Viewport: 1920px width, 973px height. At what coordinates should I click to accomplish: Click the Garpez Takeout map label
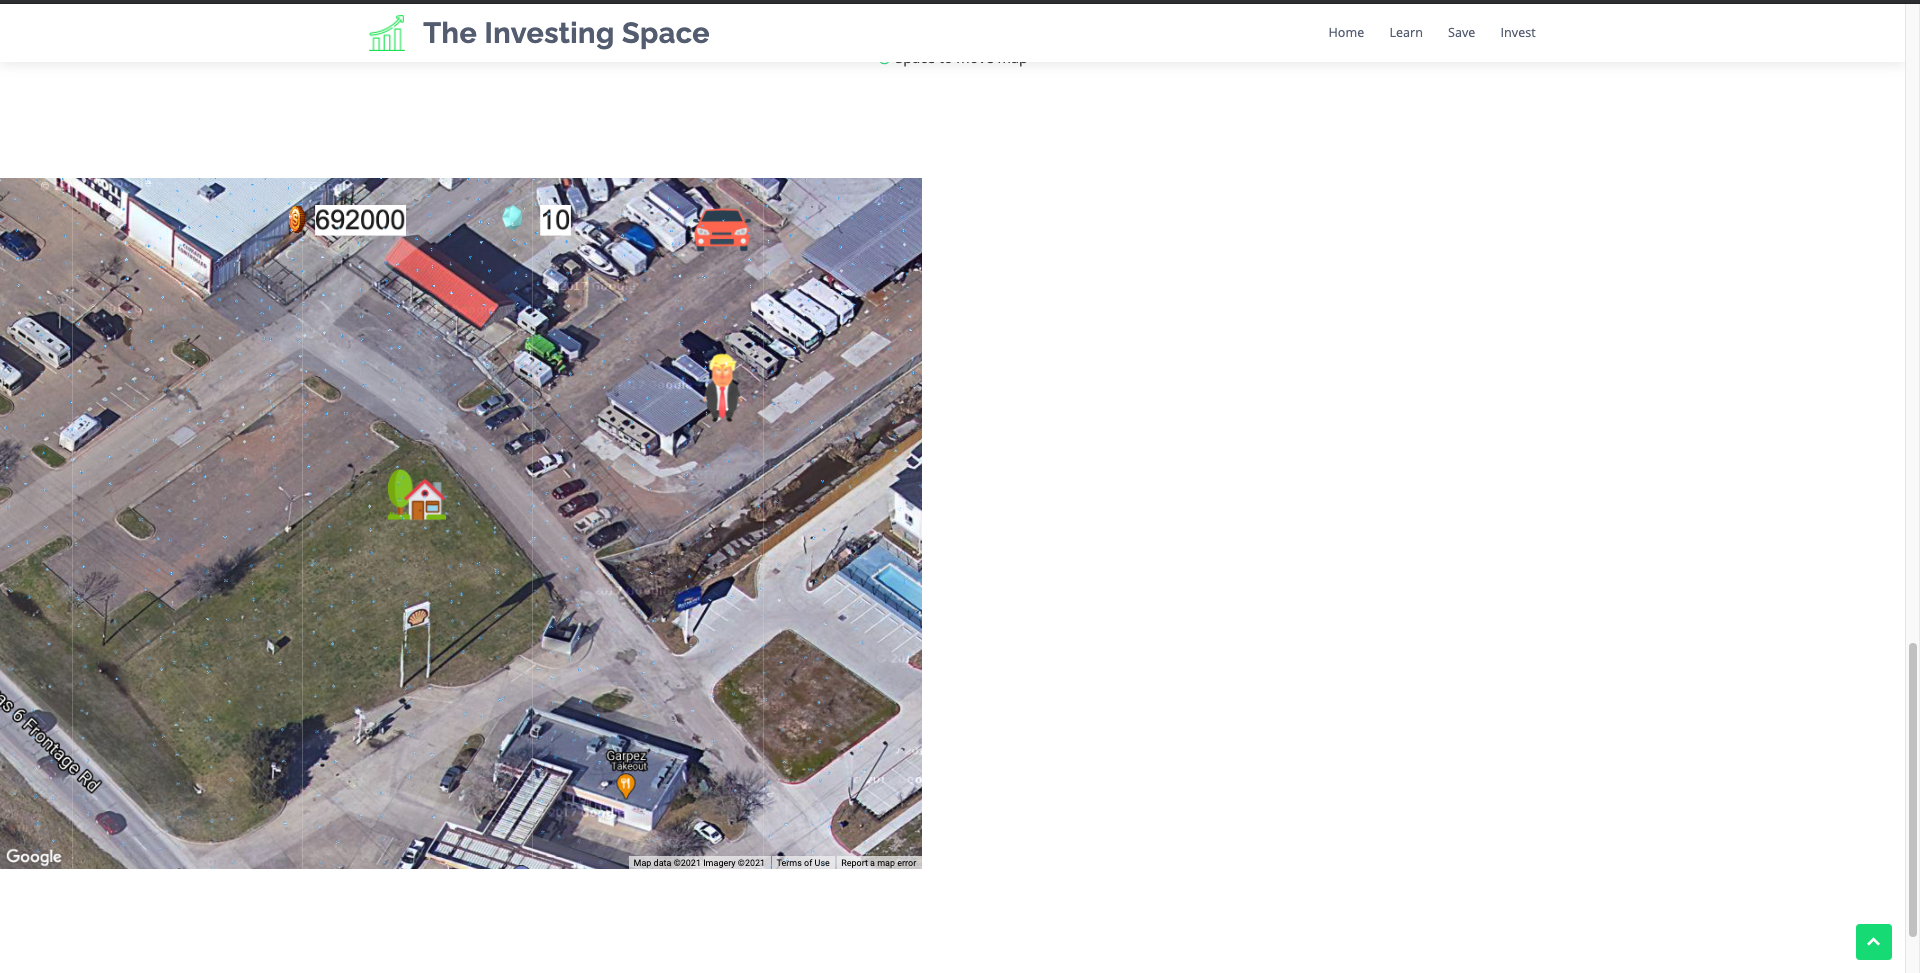pyautogui.click(x=627, y=761)
